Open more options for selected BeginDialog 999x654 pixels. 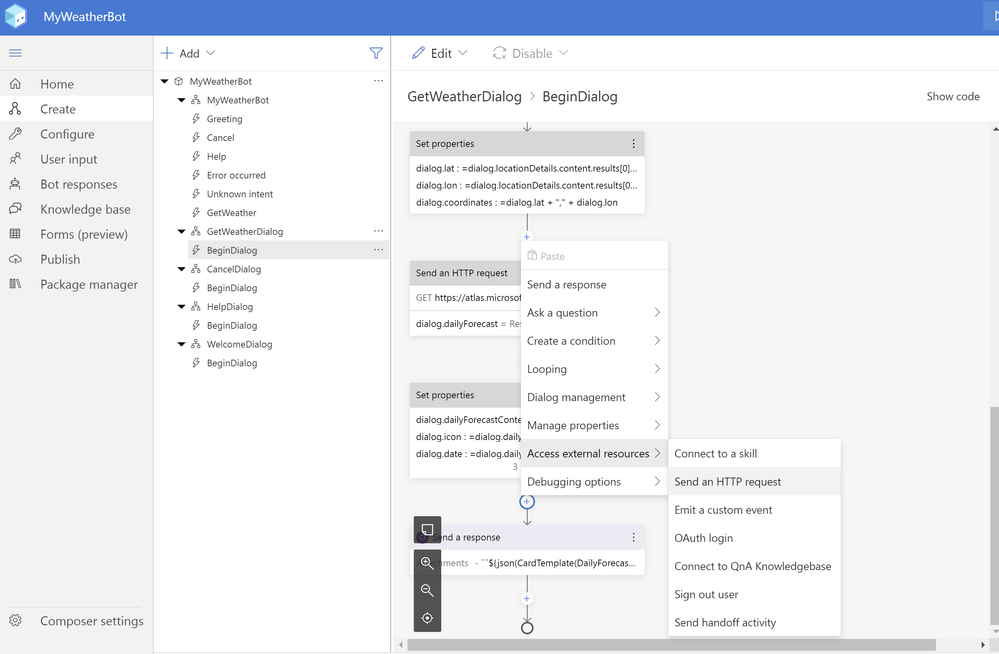pos(378,250)
